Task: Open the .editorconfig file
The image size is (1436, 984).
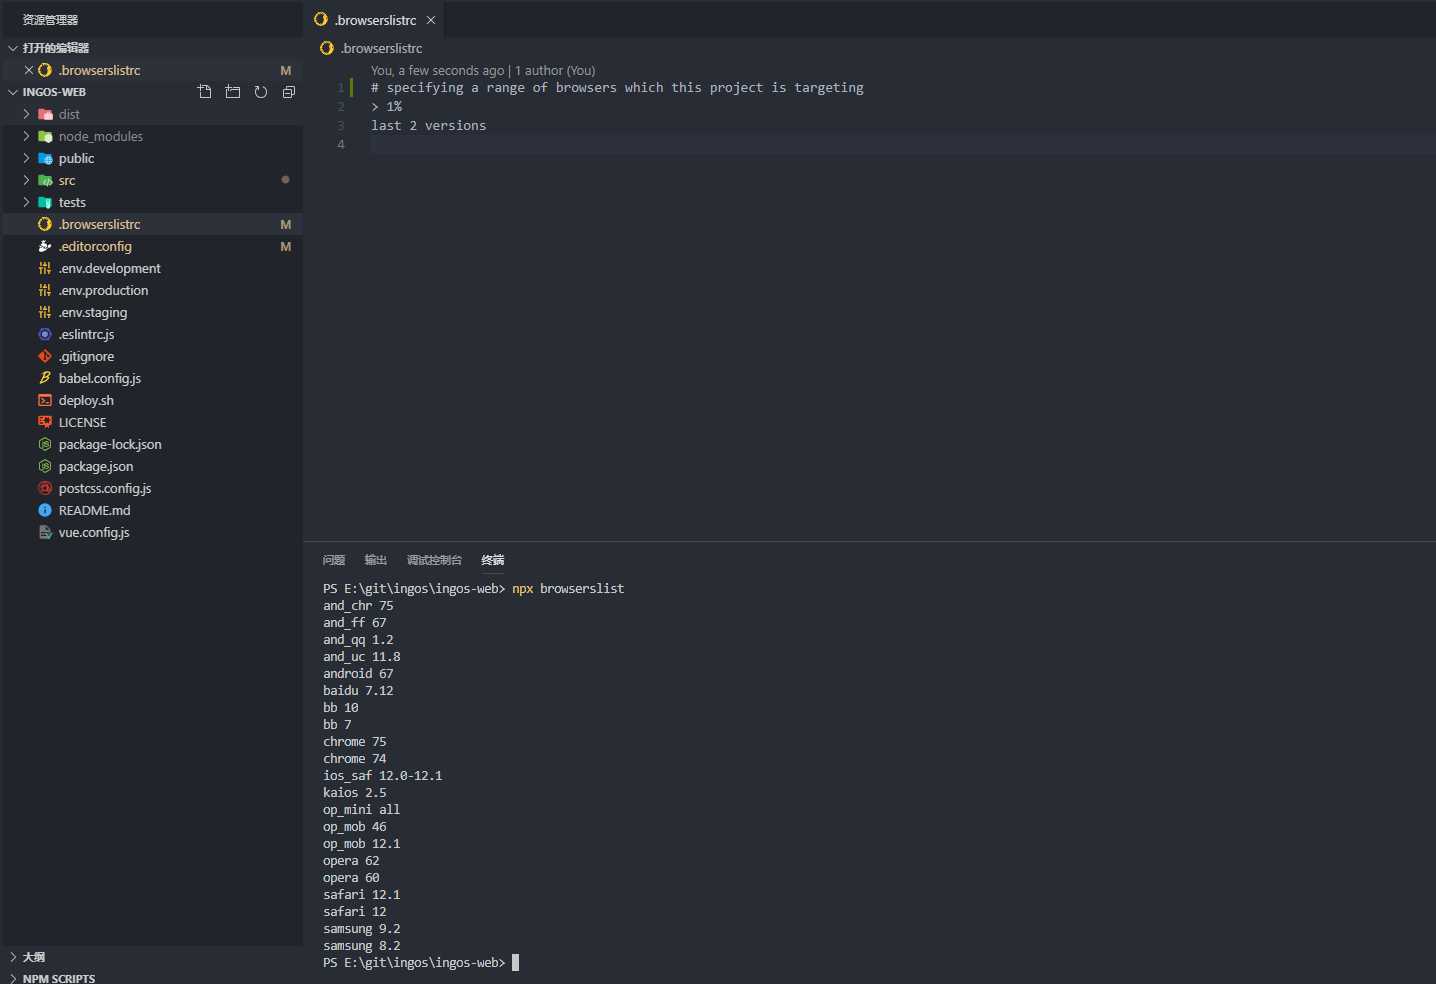Action: tap(95, 246)
